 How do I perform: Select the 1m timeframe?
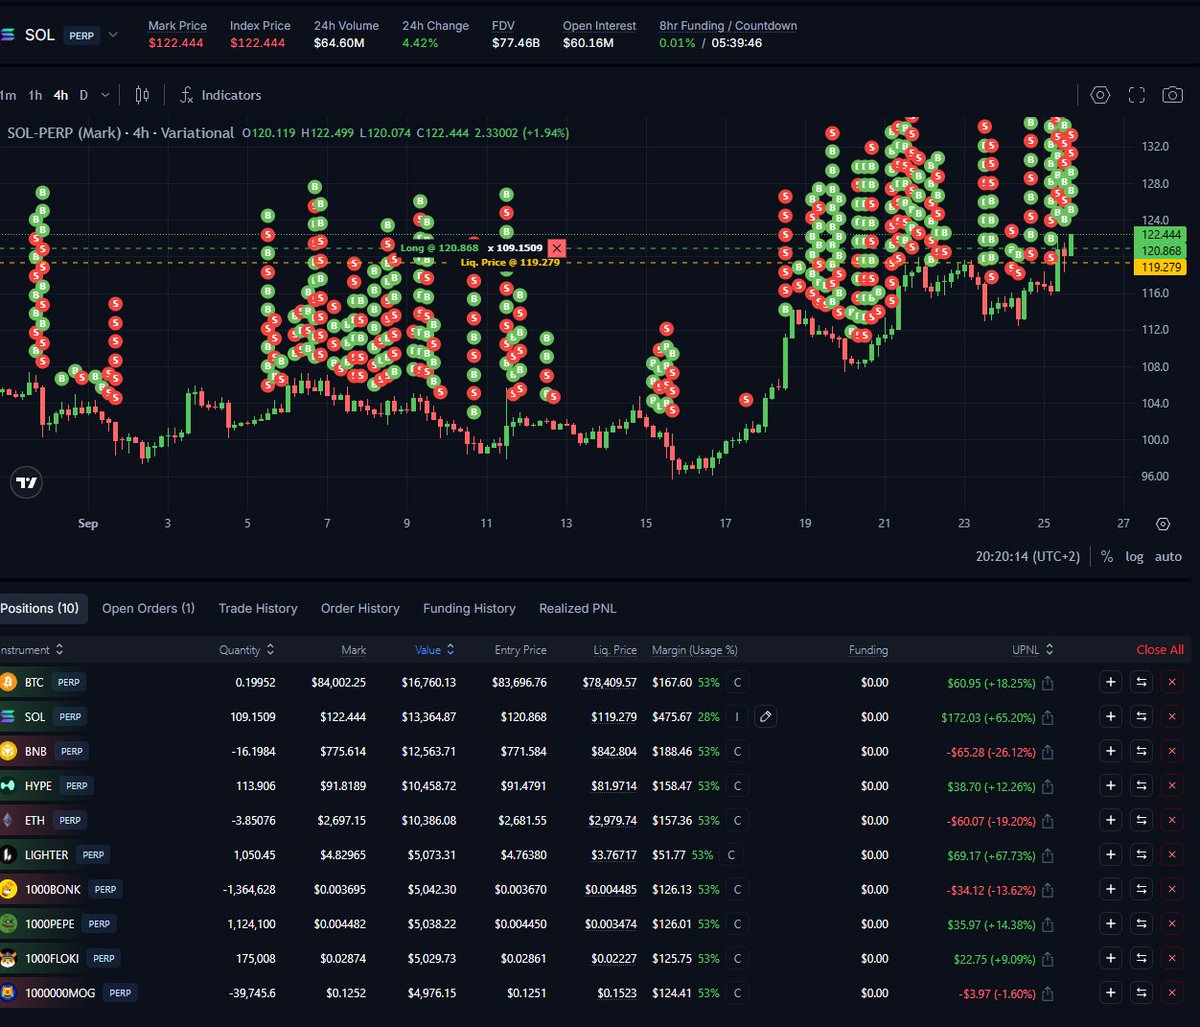coord(8,95)
